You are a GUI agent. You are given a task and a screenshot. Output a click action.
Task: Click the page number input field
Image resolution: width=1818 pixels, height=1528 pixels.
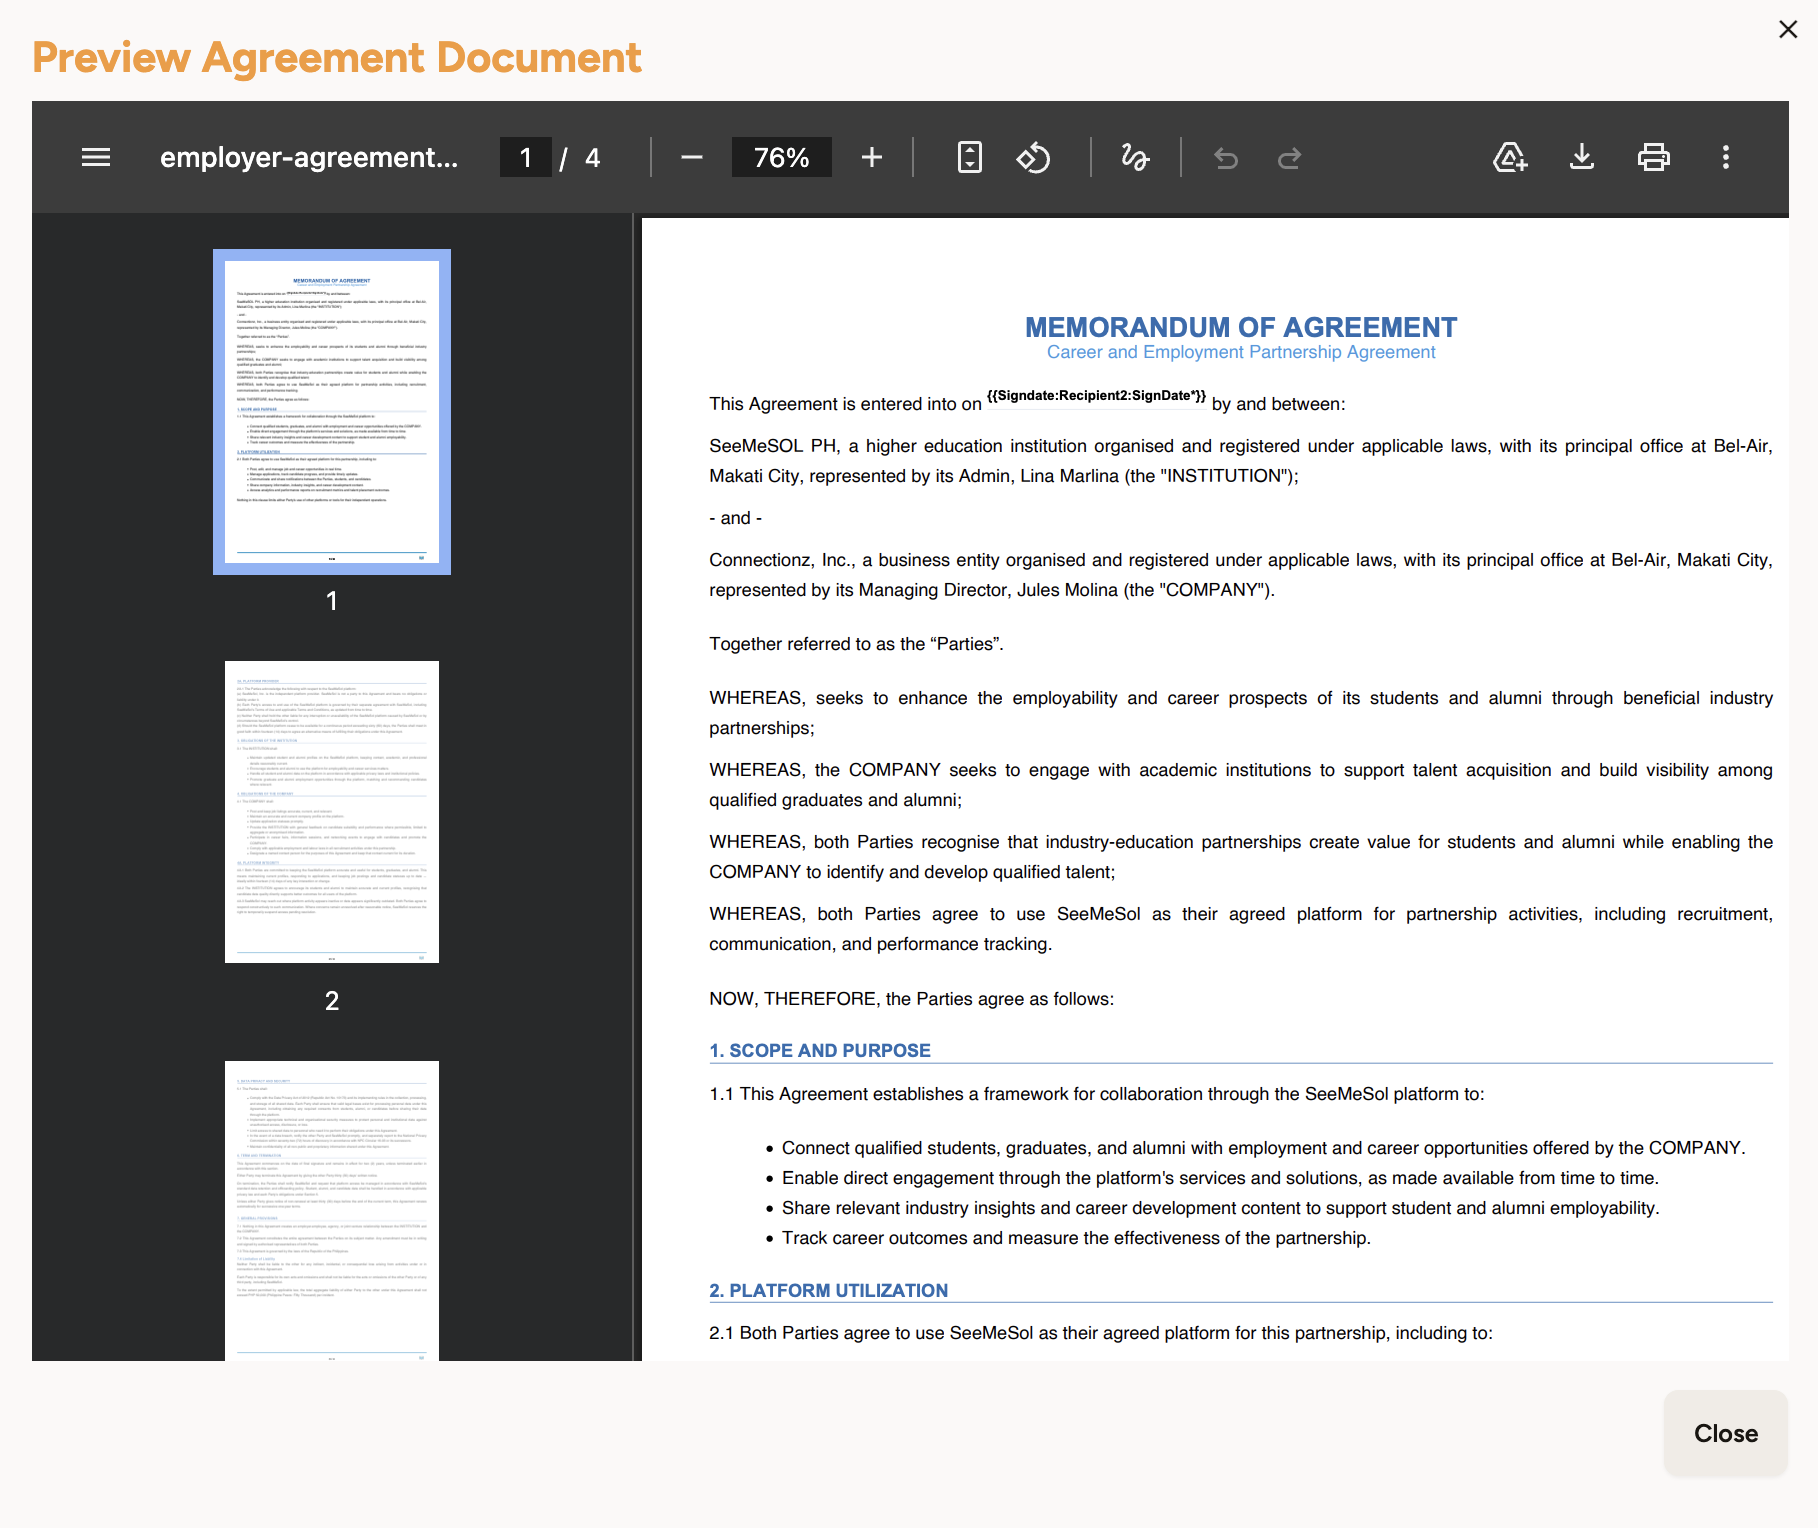point(525,157)
